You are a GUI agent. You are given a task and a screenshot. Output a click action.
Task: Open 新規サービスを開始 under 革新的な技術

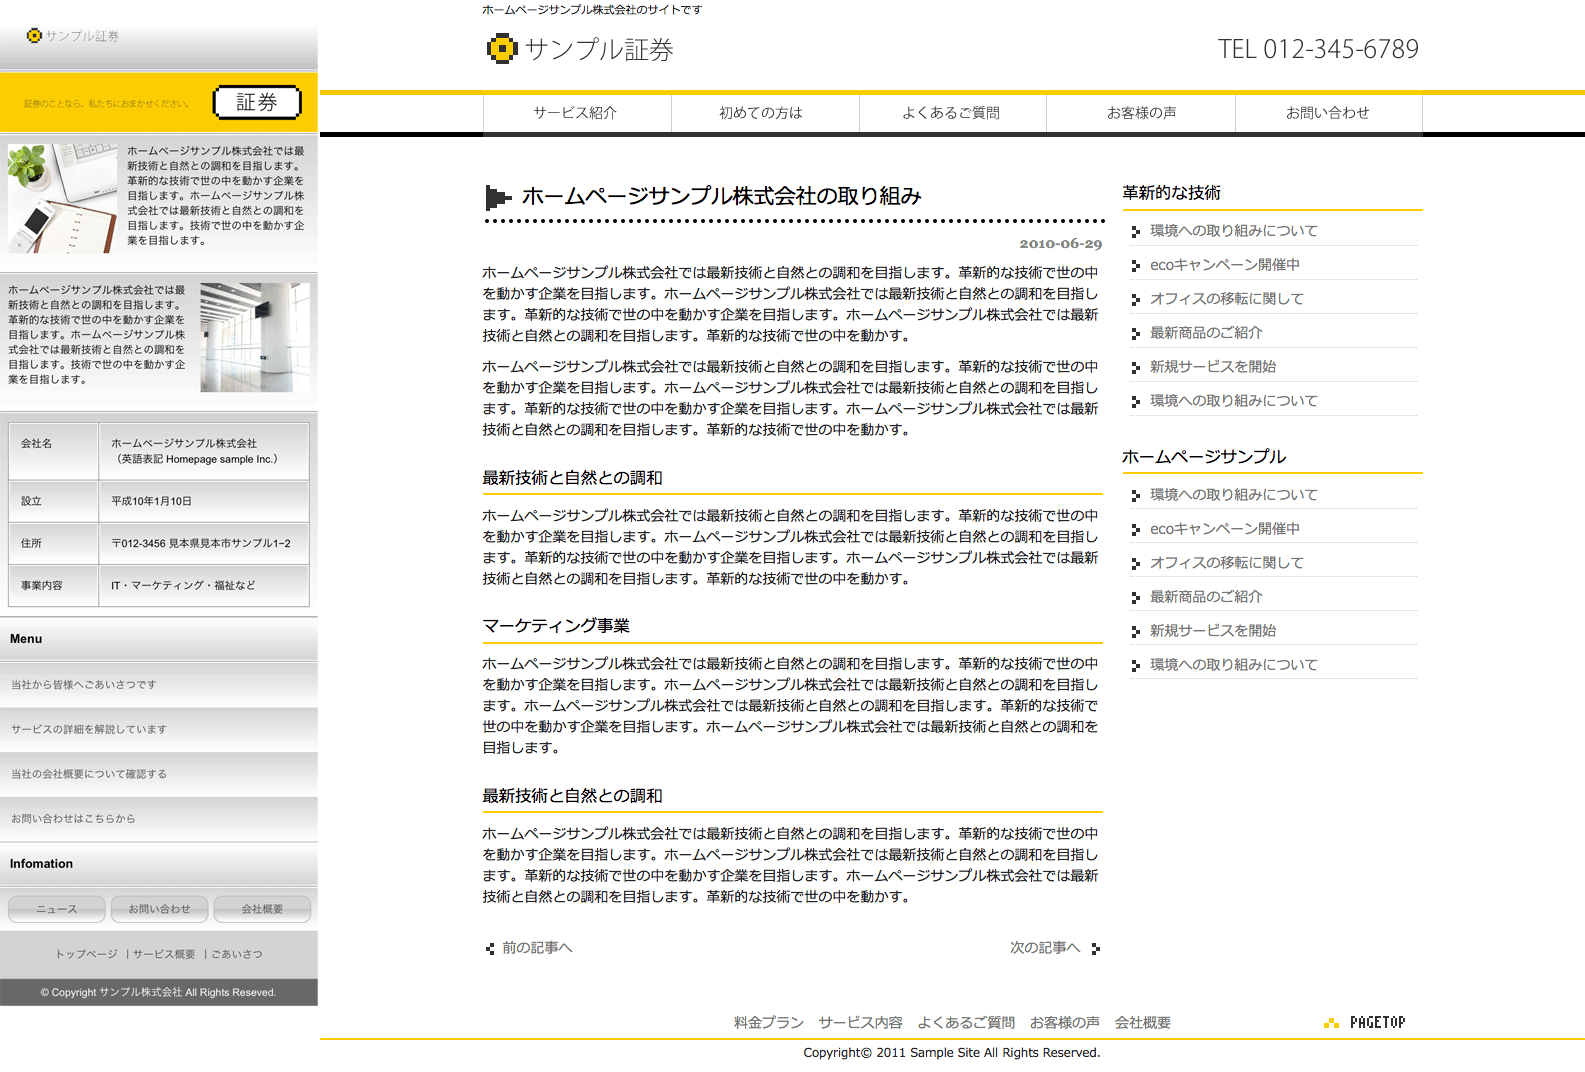click(1212, 367)
